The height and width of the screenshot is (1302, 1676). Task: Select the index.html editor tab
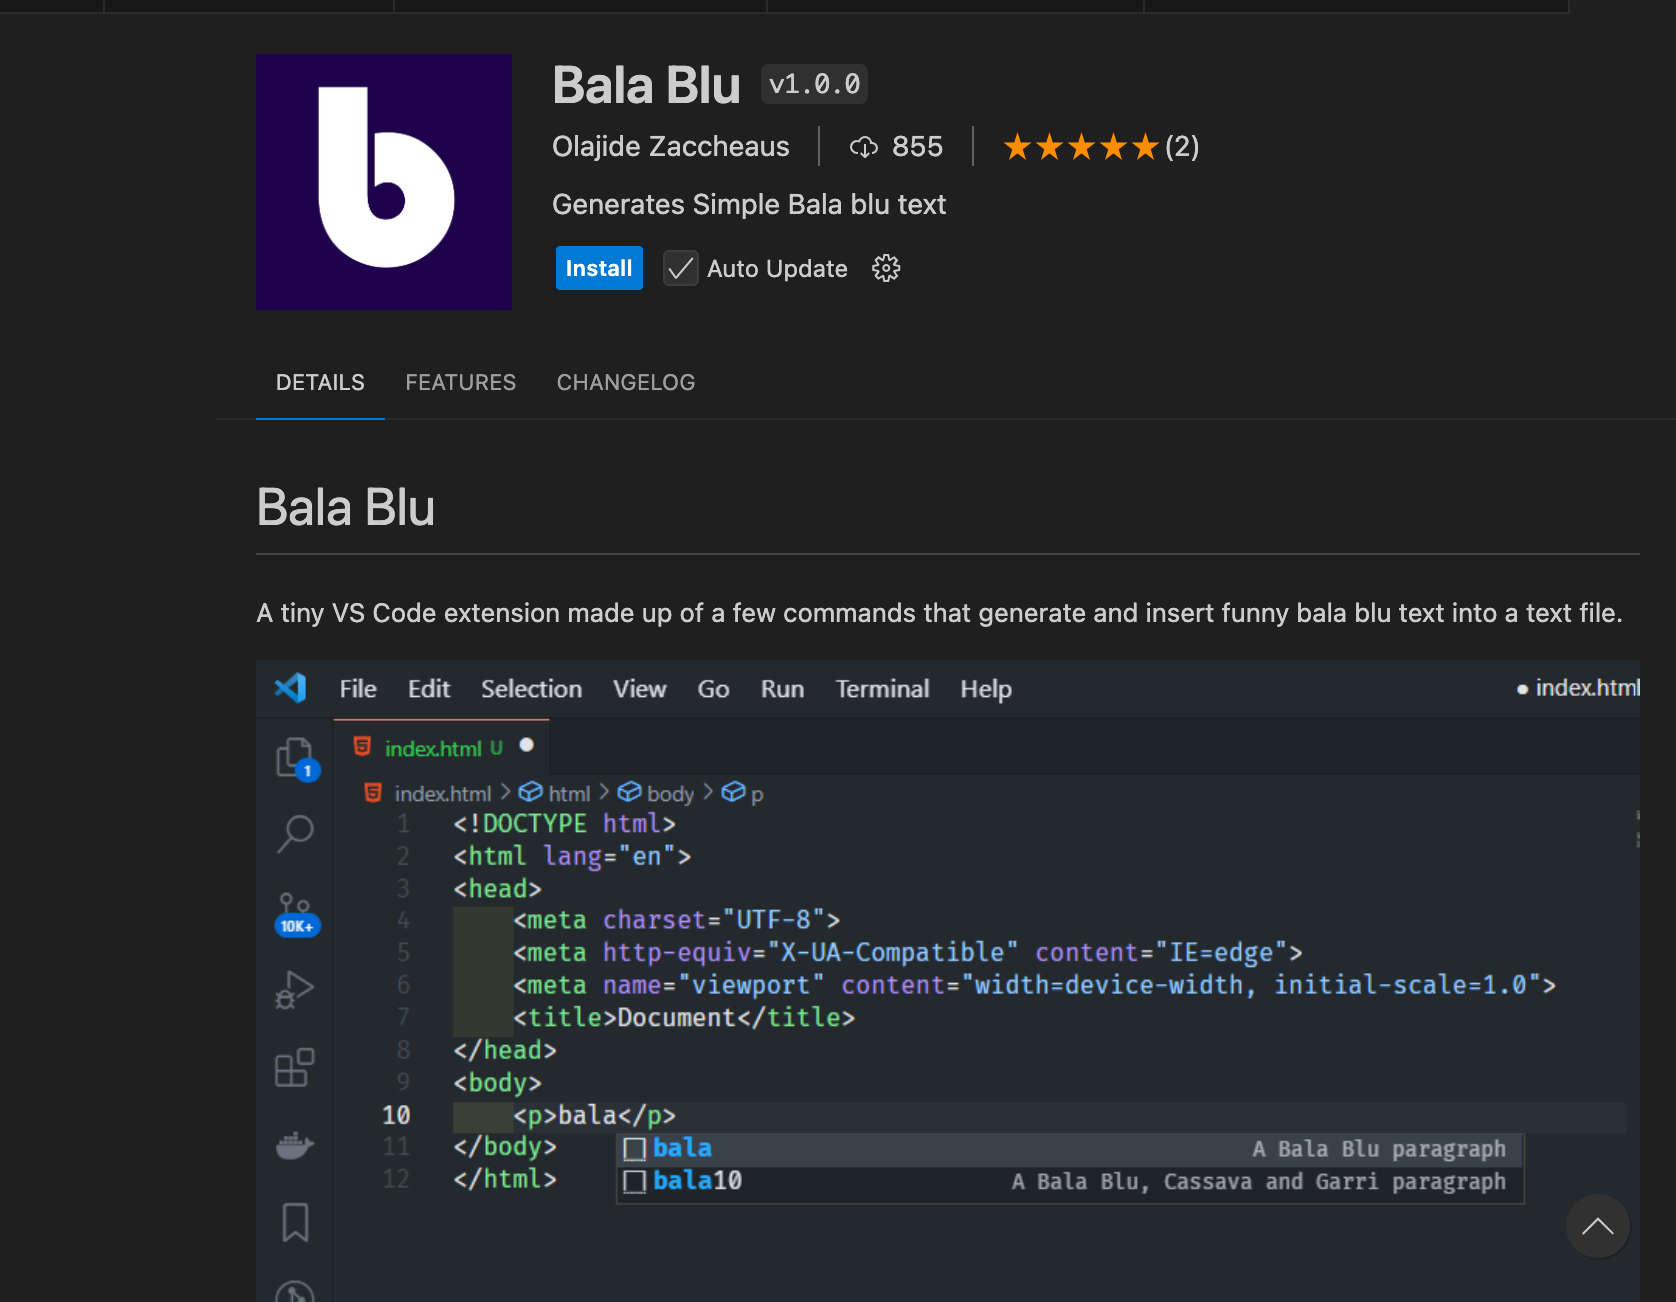[x=442, y=747]
